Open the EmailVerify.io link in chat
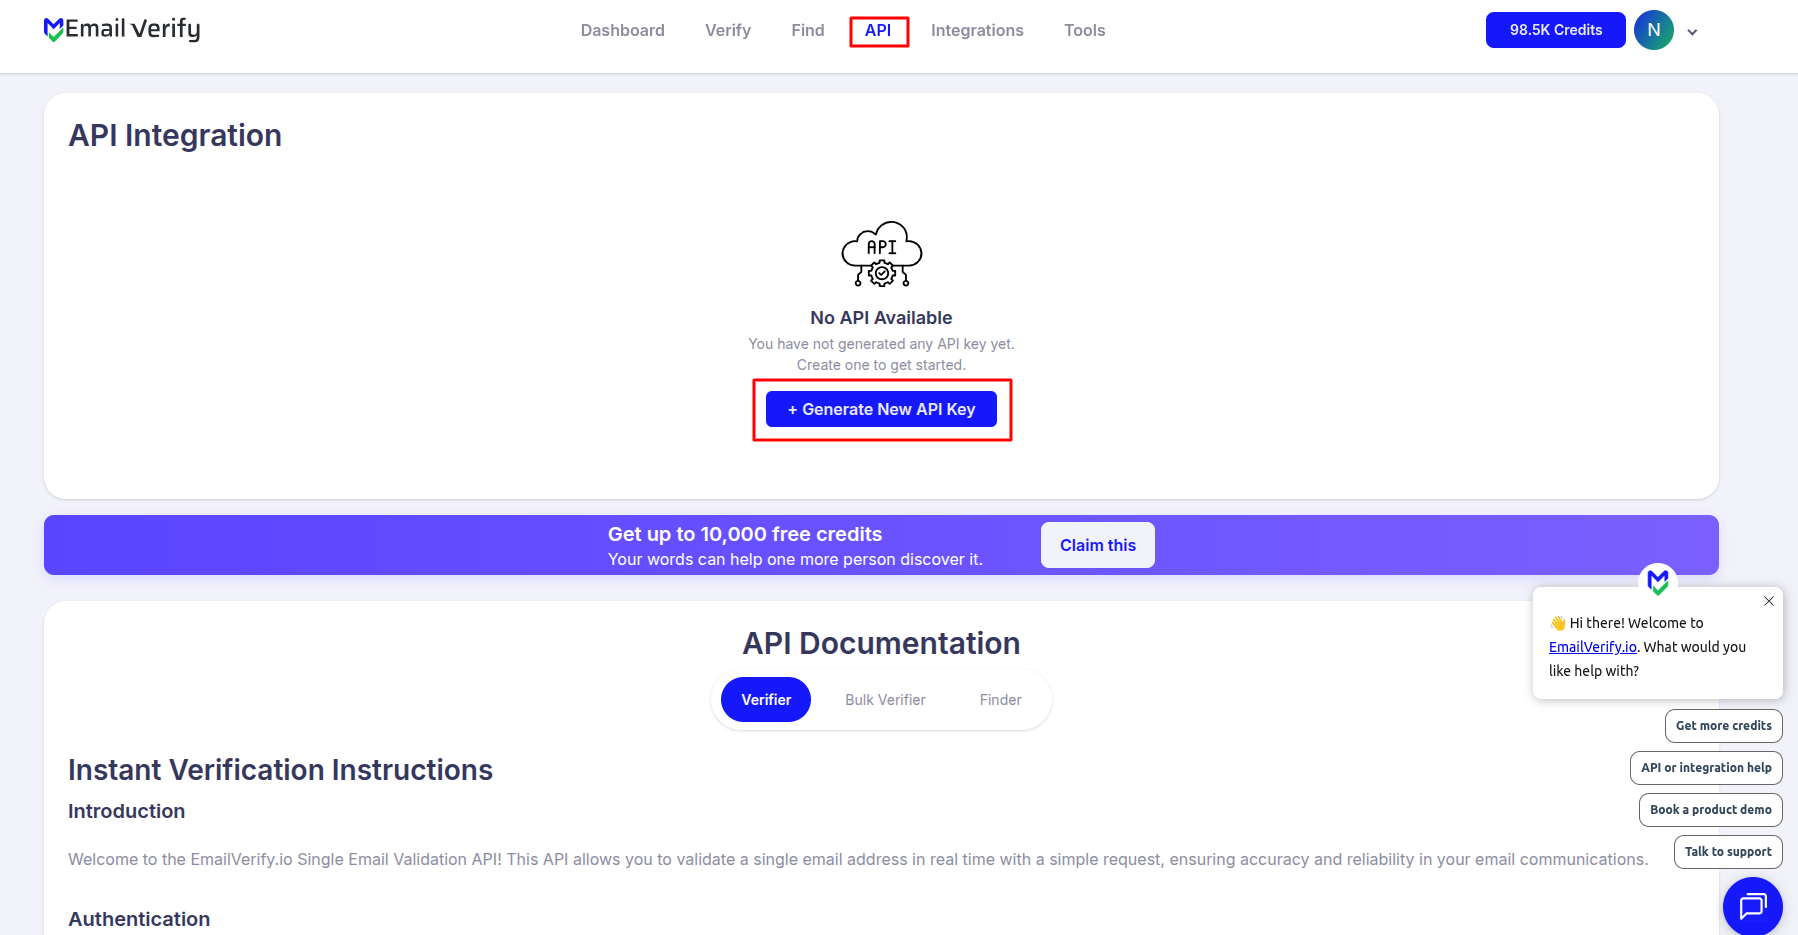1798x935 pixels. click(1592, 647)
